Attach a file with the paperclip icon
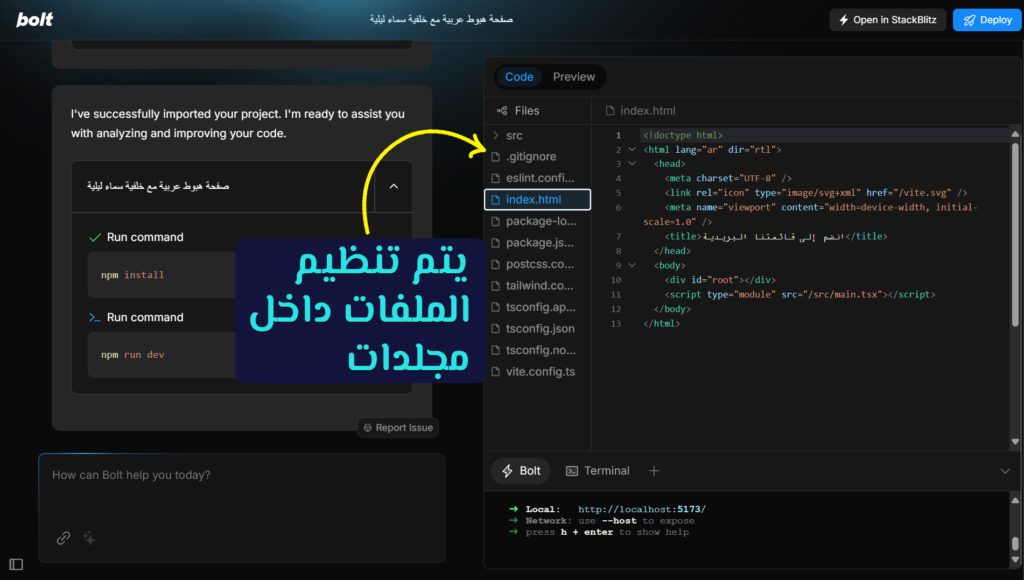The width and height of the screenshot is (1024, 580). 63,538
